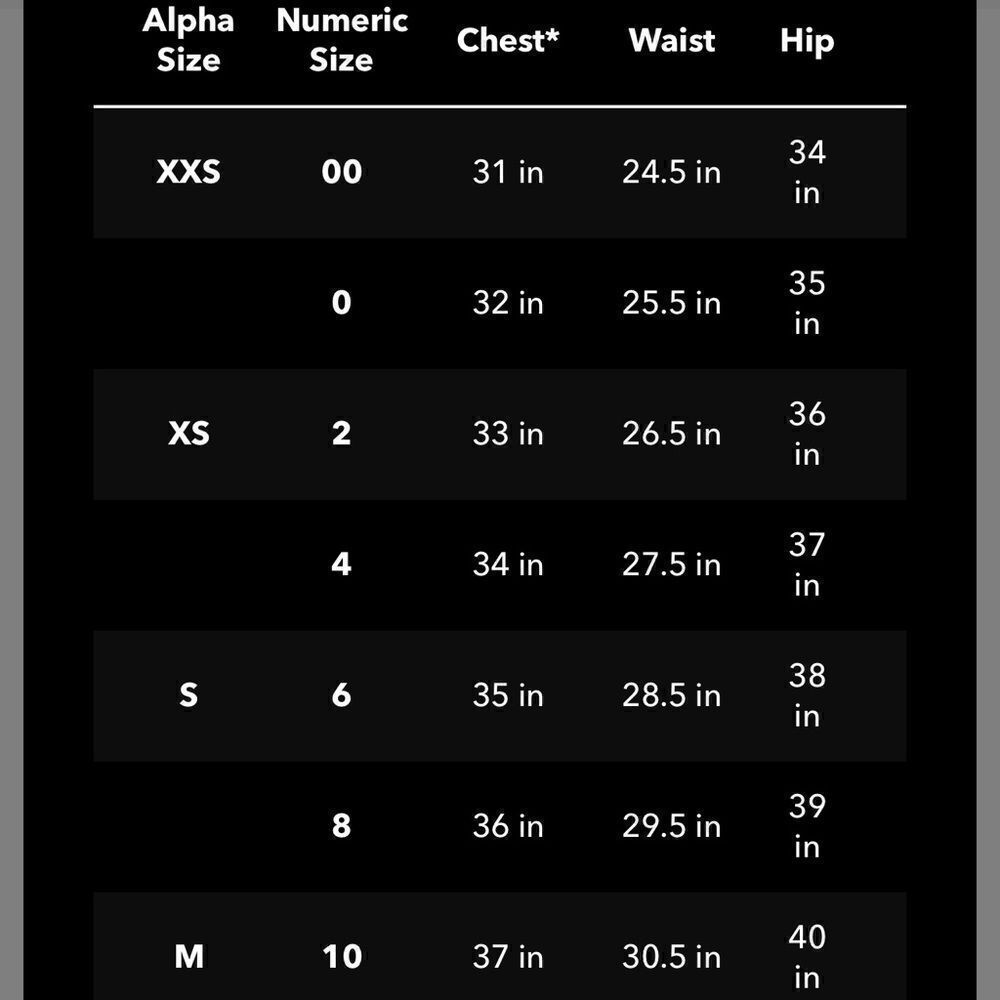Select the S alpha size cell
1000x1000 pixels.
[x=188, y=695]
